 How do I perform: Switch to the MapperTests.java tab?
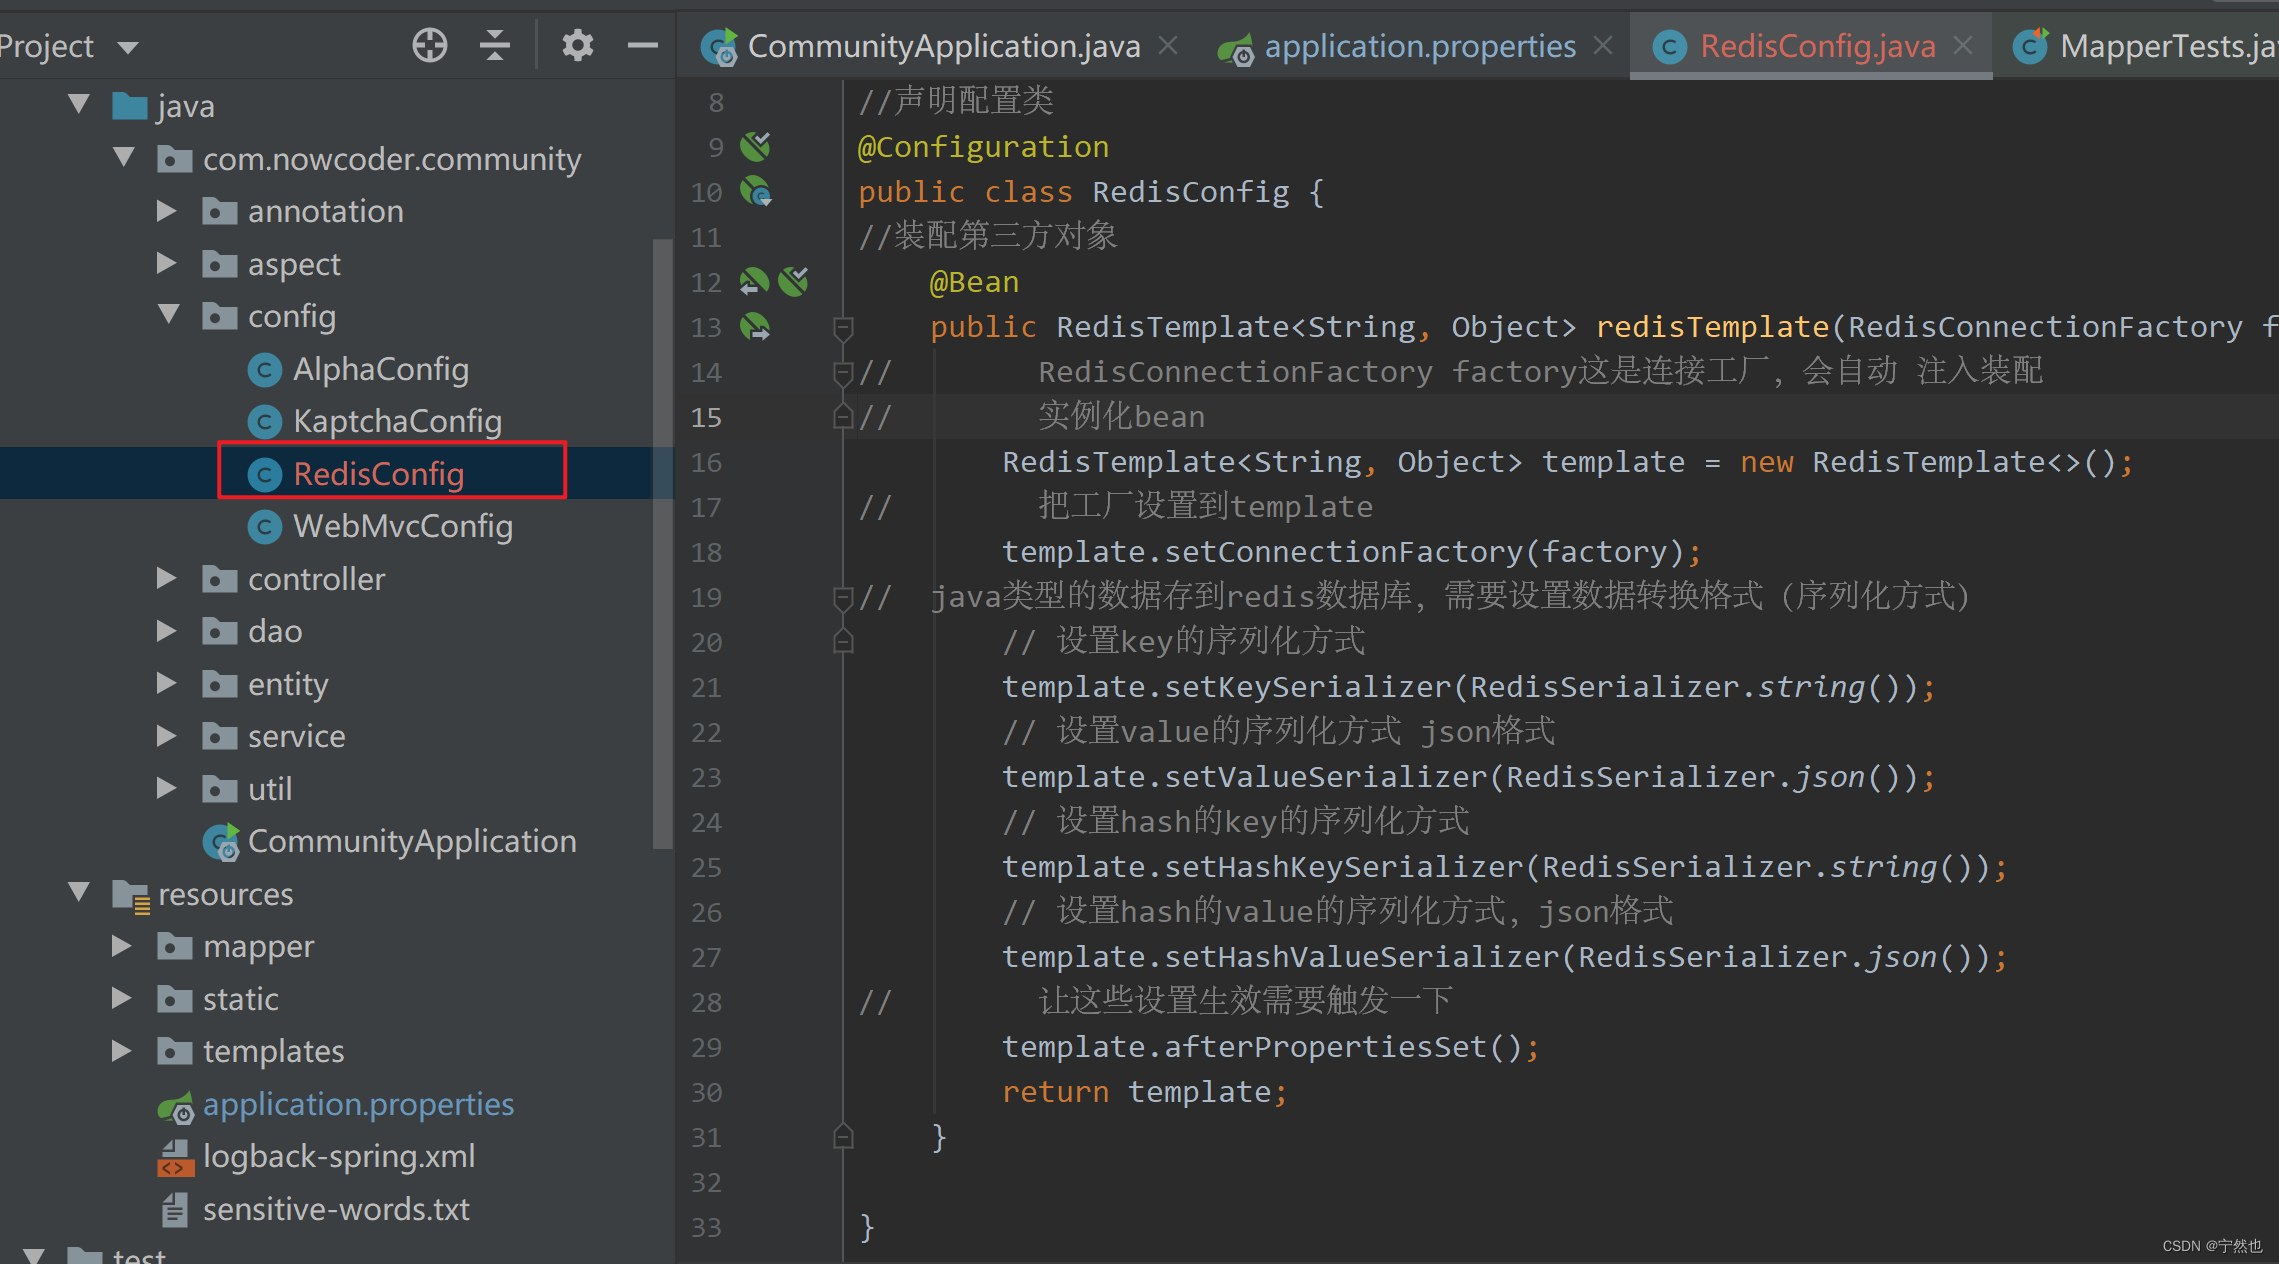point(2160,45)
